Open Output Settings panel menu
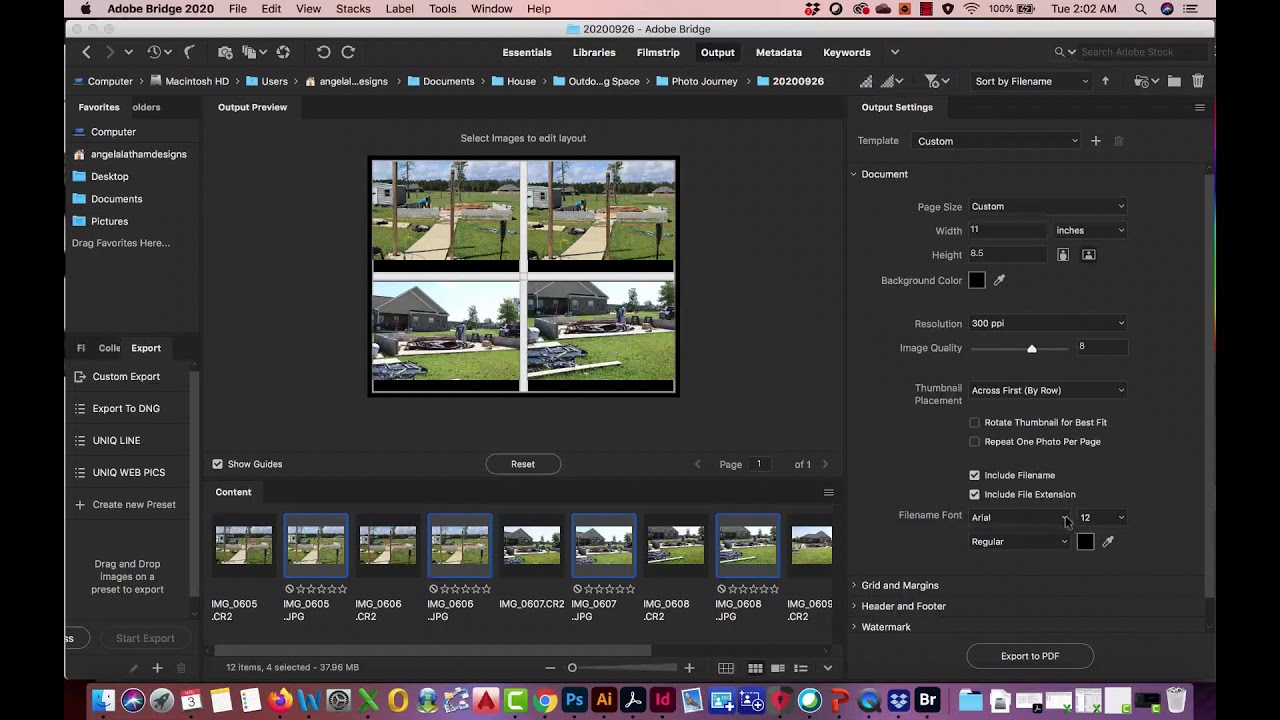 (x=1200, y=107)
